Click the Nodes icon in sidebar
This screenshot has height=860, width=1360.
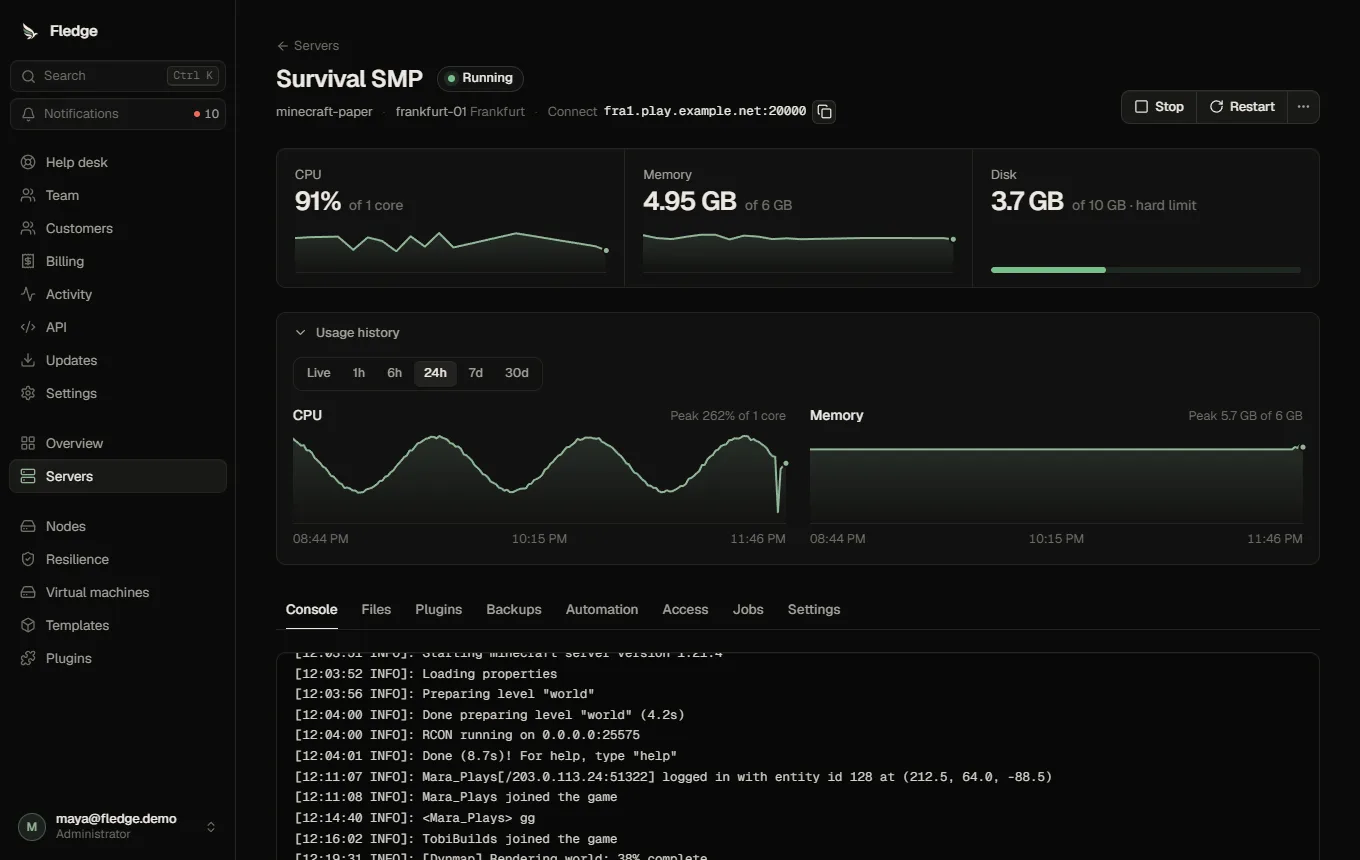point(28,526)
